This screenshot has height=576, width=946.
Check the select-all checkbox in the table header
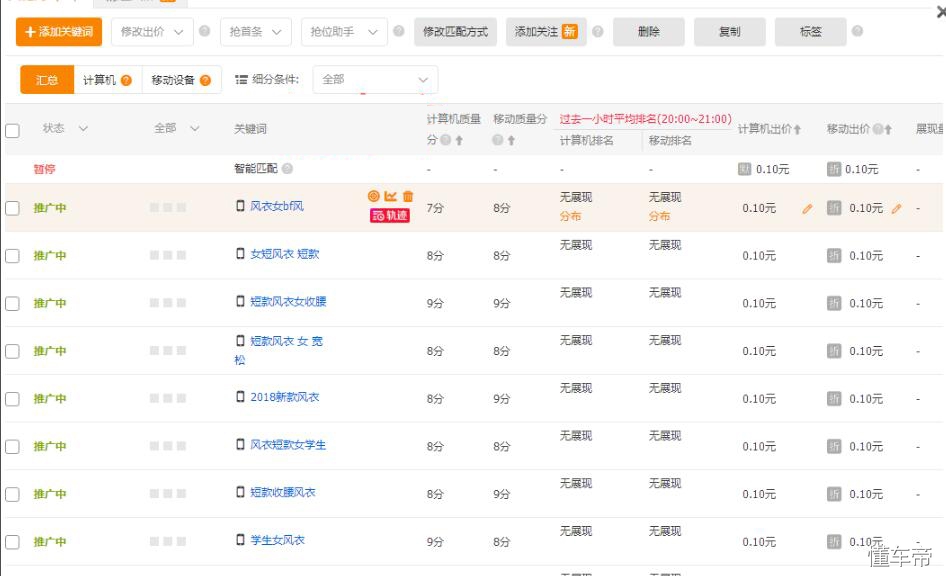pyautogui.click(x=12, y=130)
